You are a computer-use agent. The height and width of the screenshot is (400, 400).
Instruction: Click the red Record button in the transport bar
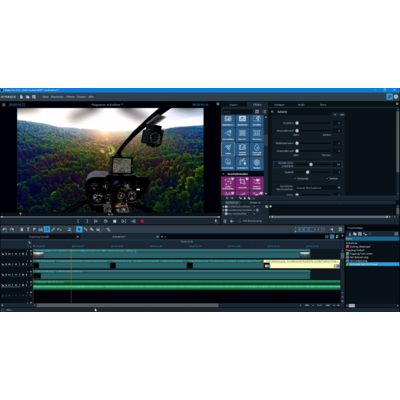(142, 221)
